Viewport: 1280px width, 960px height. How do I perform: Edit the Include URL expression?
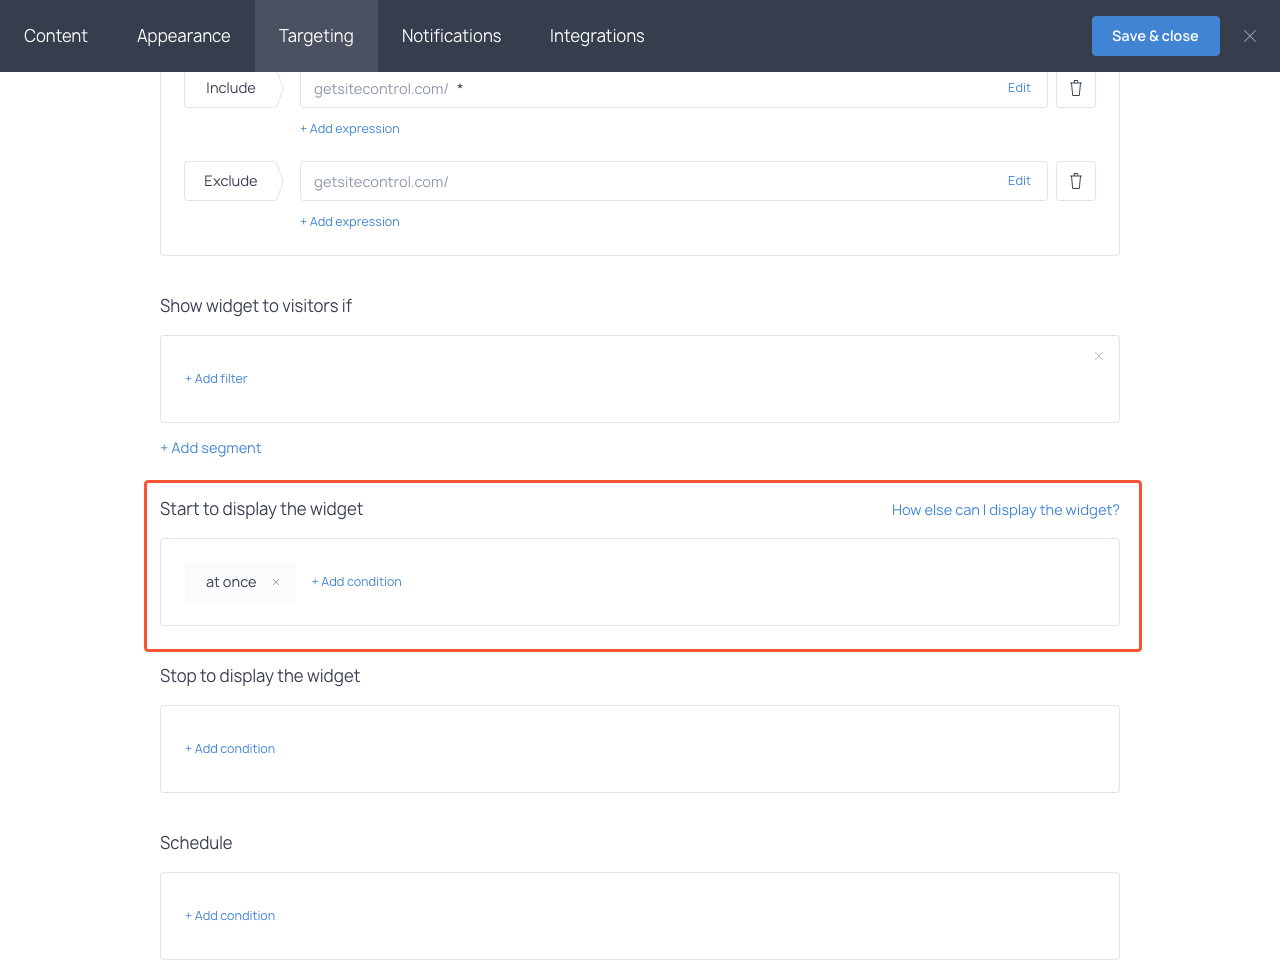(1019, 88)
